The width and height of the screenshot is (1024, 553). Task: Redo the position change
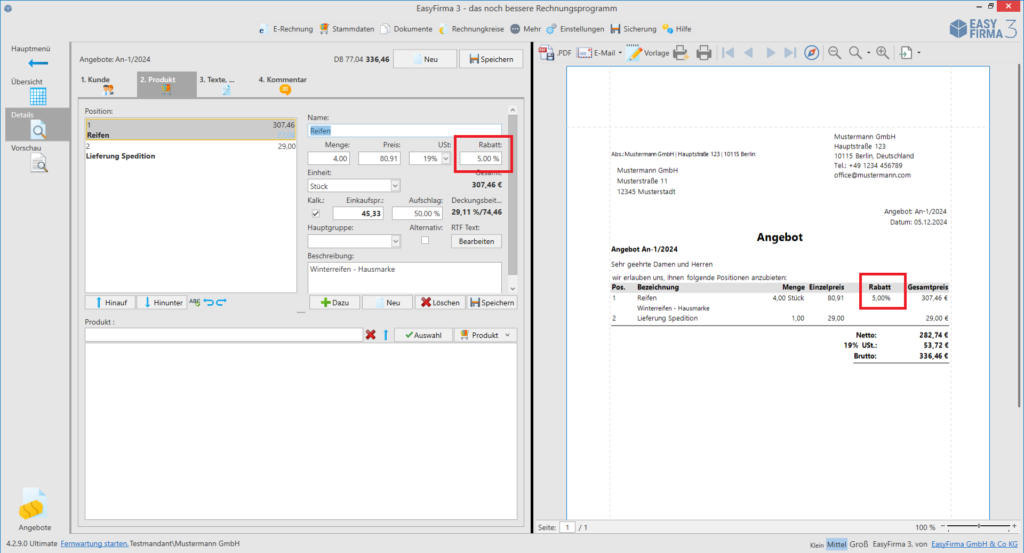221,302
